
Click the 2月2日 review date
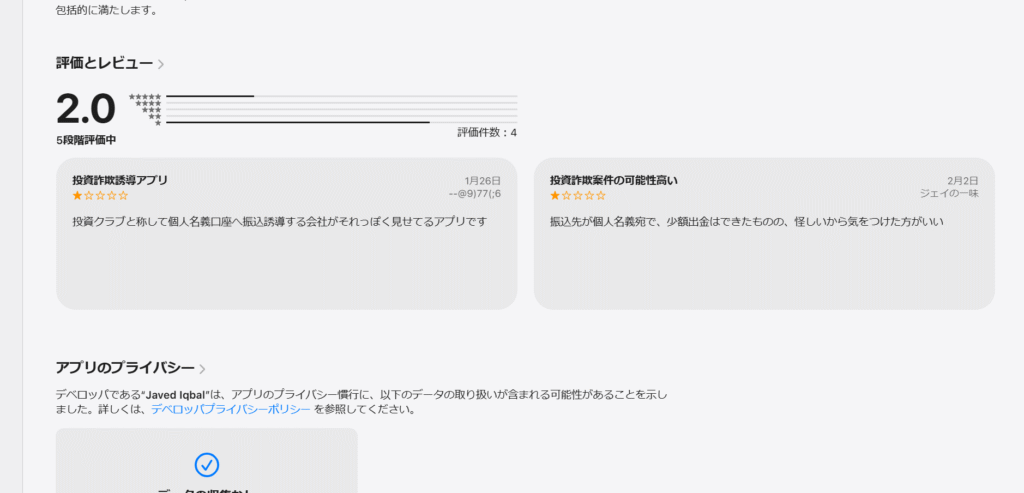click(963, 180)
